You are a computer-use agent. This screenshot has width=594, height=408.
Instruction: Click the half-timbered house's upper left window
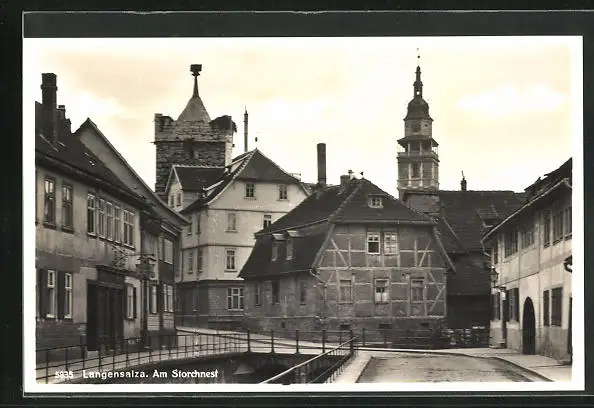(373, 242)
